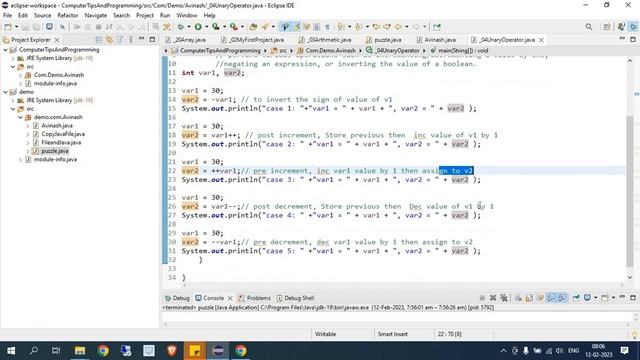The height and width of the screenshot is (360, 640).
Task: Open the Run configurations dropdown arrow
Action: click(x=206, y=27)
